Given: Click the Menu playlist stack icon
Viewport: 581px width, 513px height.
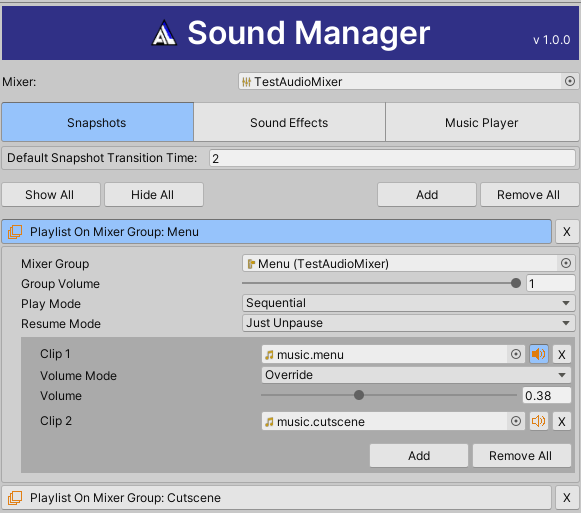Looking at the screenshot, I should (15, 232).
